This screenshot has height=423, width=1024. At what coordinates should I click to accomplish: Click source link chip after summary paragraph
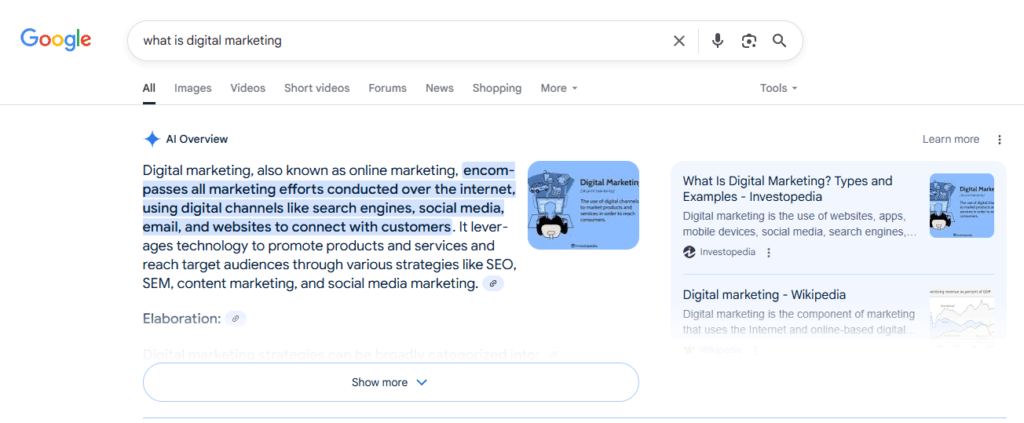493,283
